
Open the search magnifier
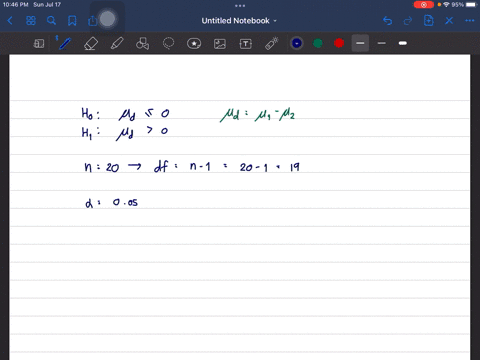click(51, 21)
